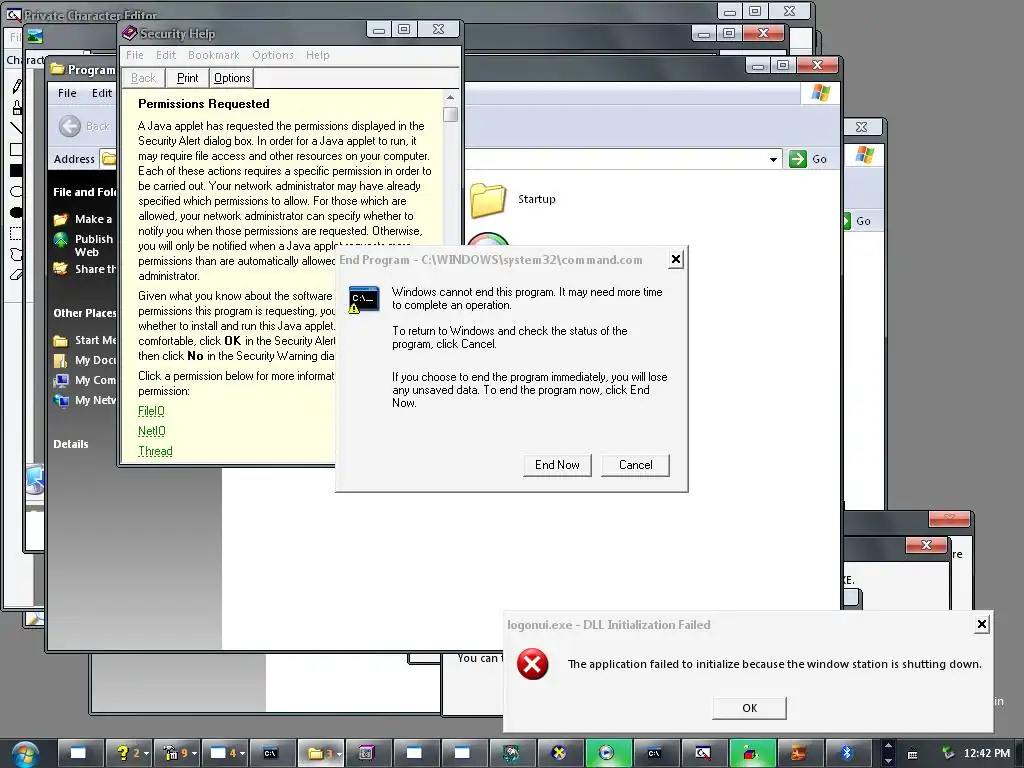Open File menu in Programs explorer window

[x=67, y=93]
